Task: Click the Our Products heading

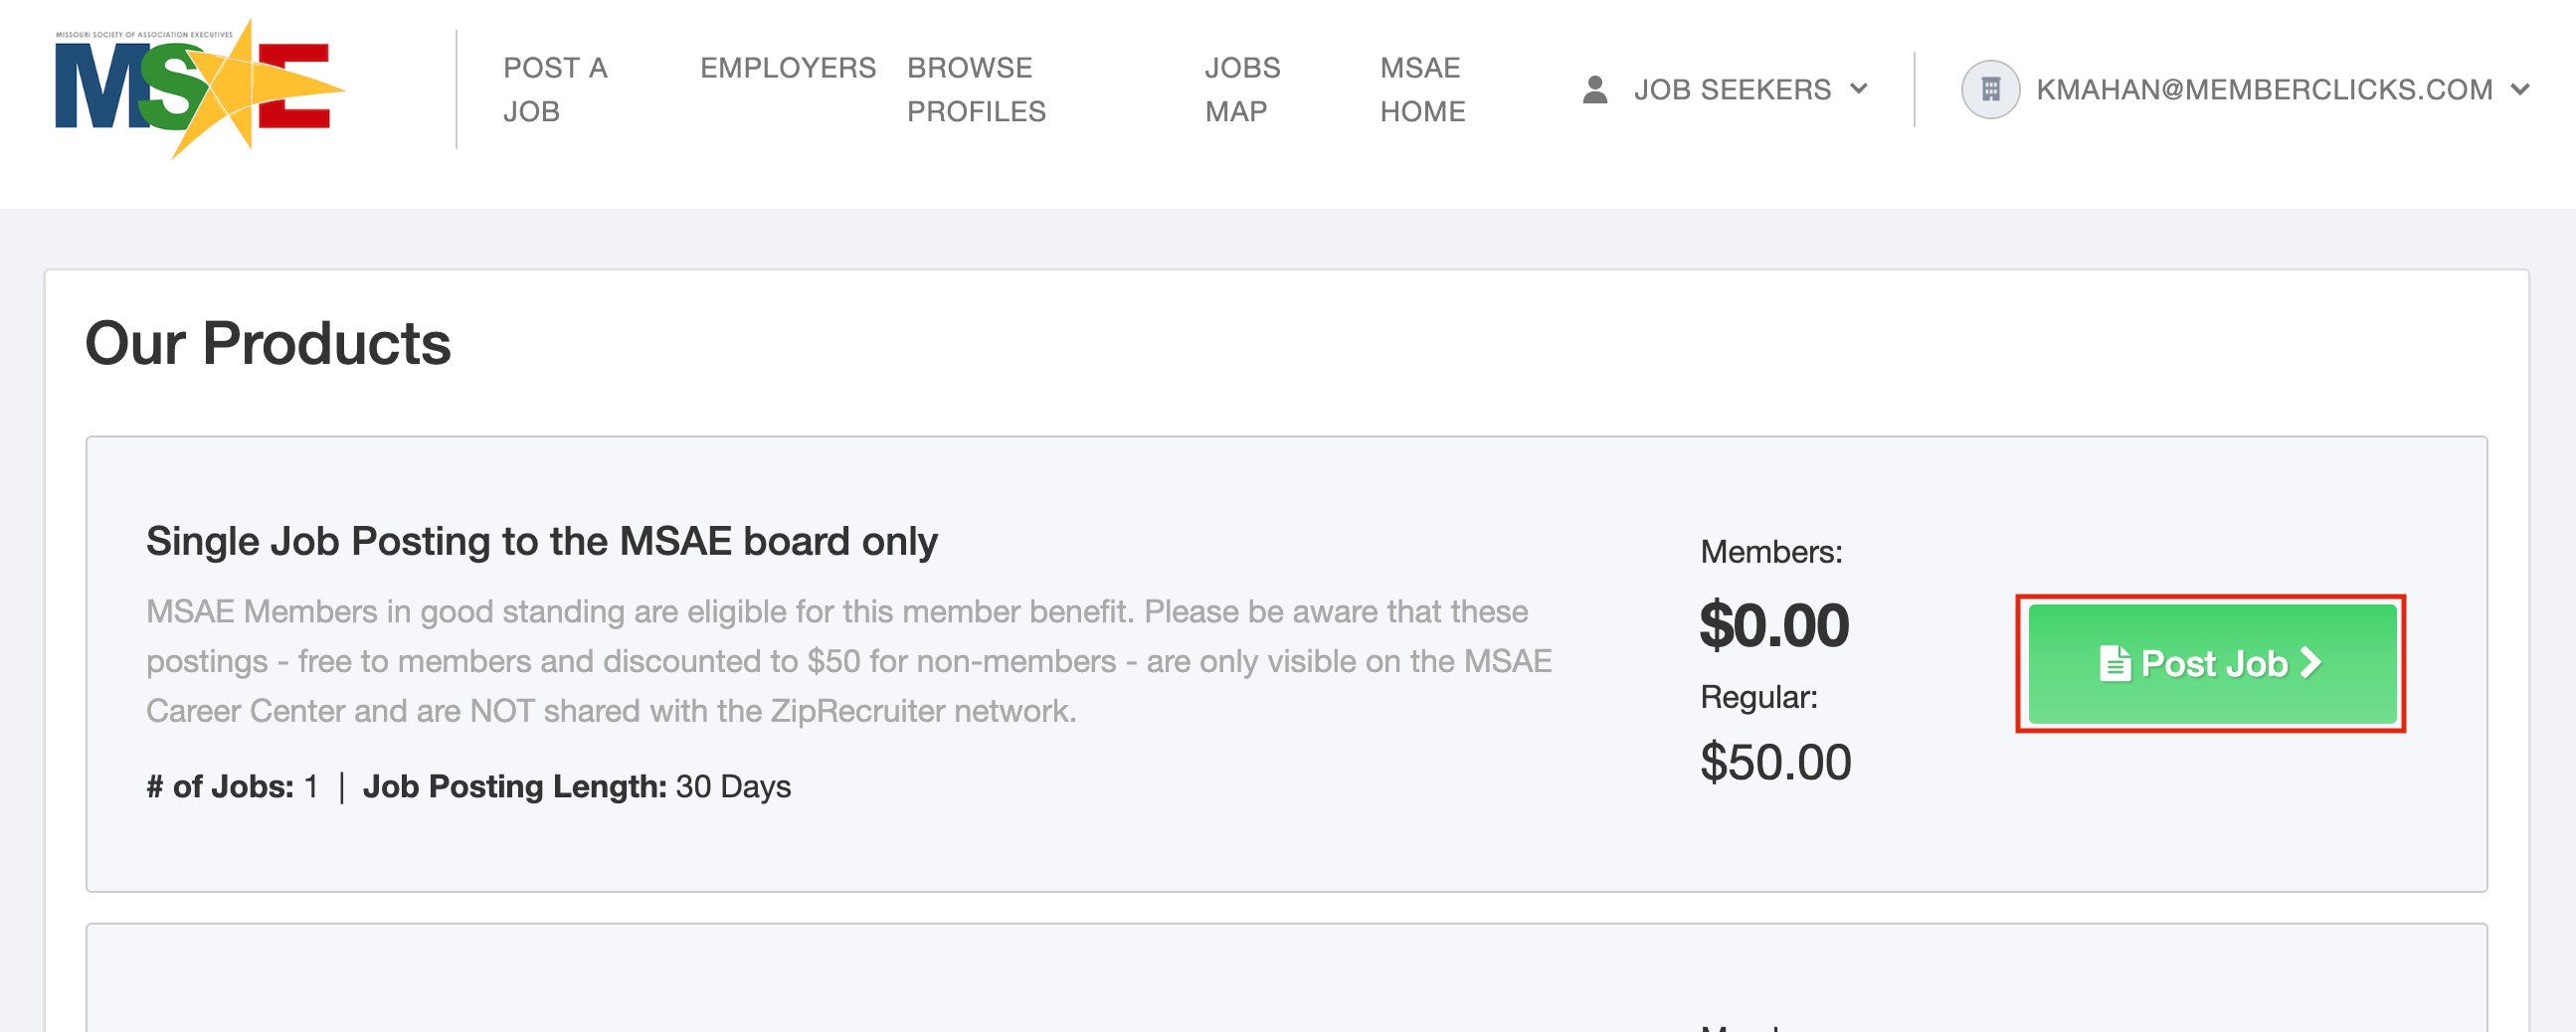Action: click(268, 343)
